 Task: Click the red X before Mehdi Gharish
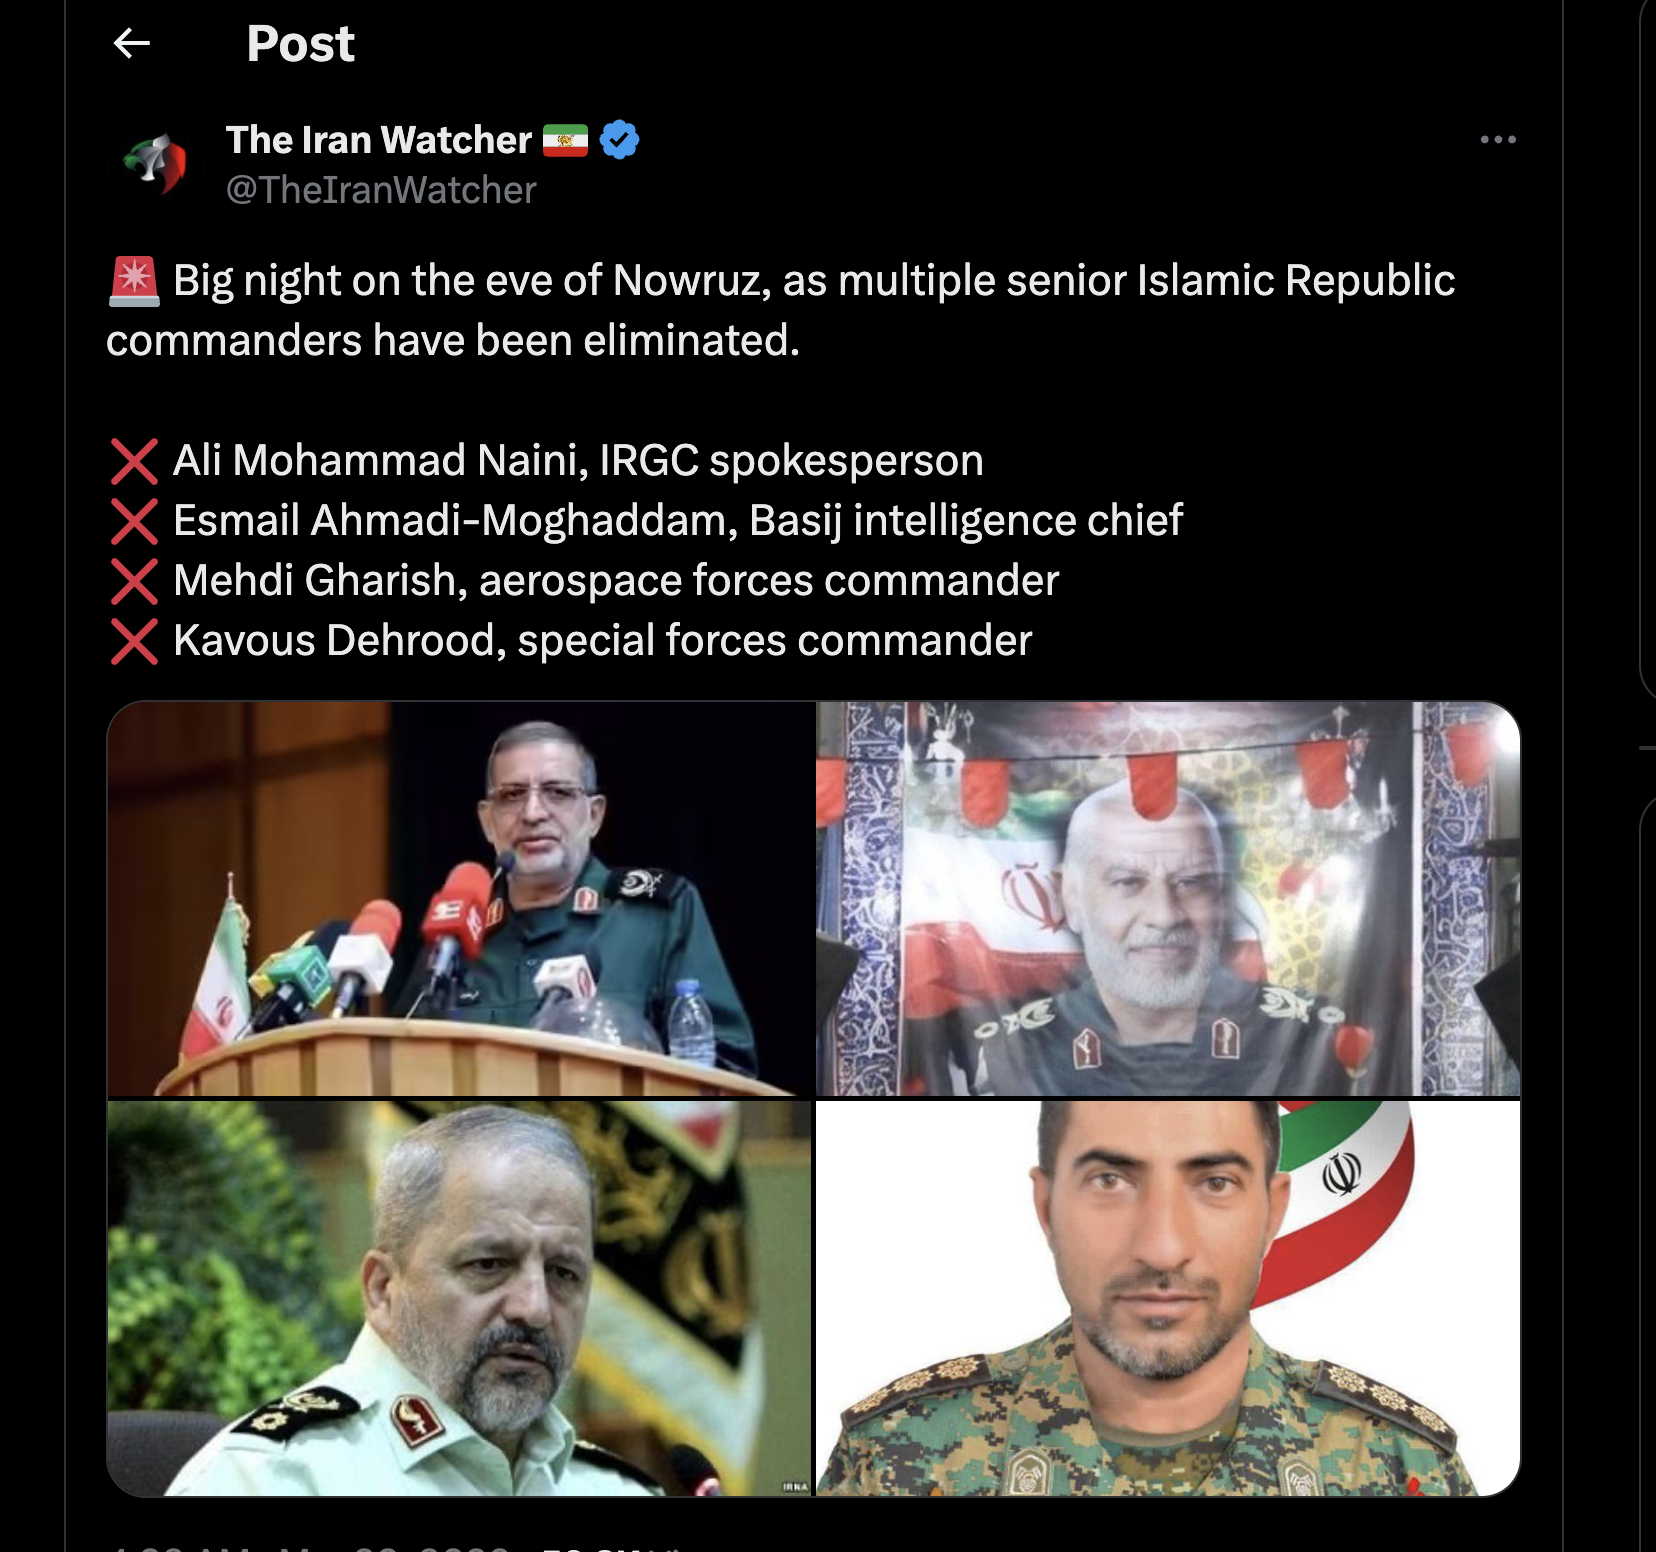point(134,581)
